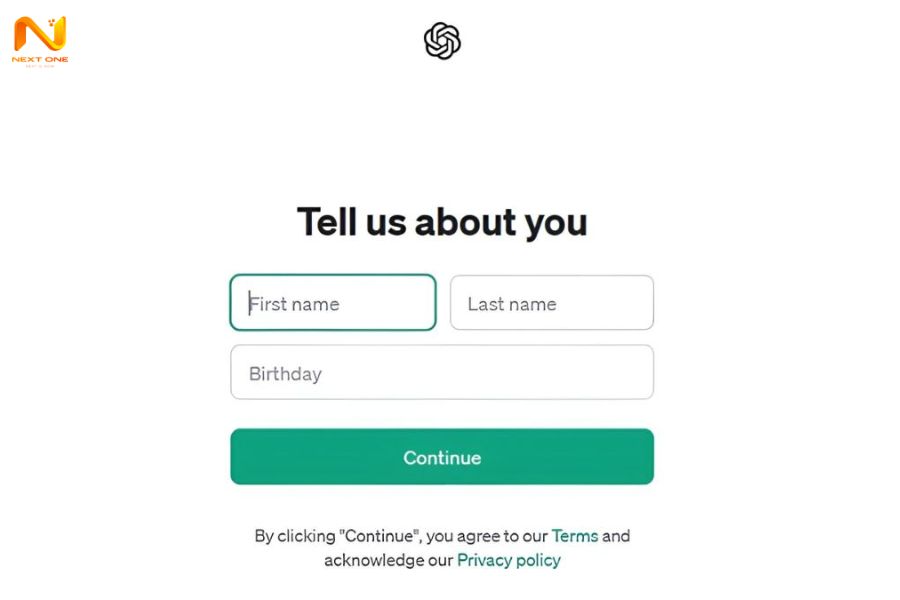Click the "Last name" placeholder text
900x600 pixels.
[x=512, y=304]
